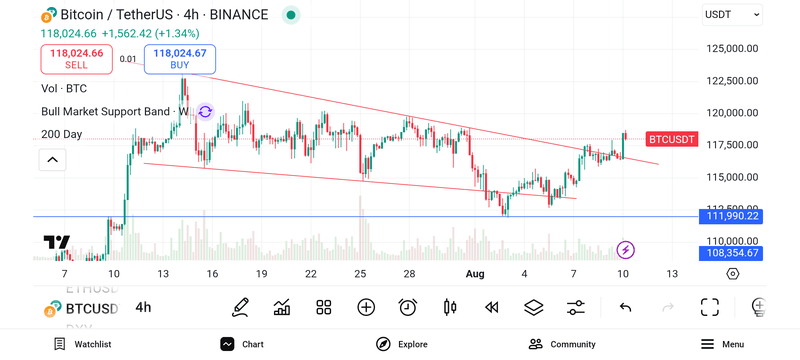Click the BUY 118,024.67 button
The height and width of the screenshot is (360, 800).
[180, 59]
